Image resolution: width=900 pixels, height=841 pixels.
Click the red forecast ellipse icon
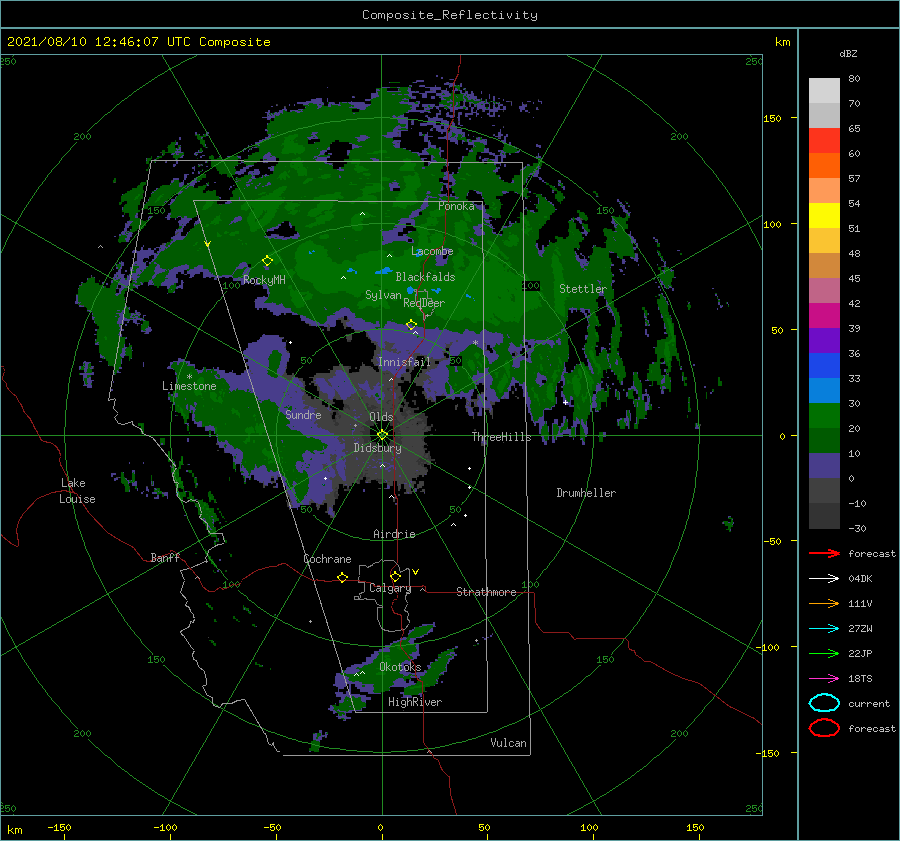pos(824,728)
